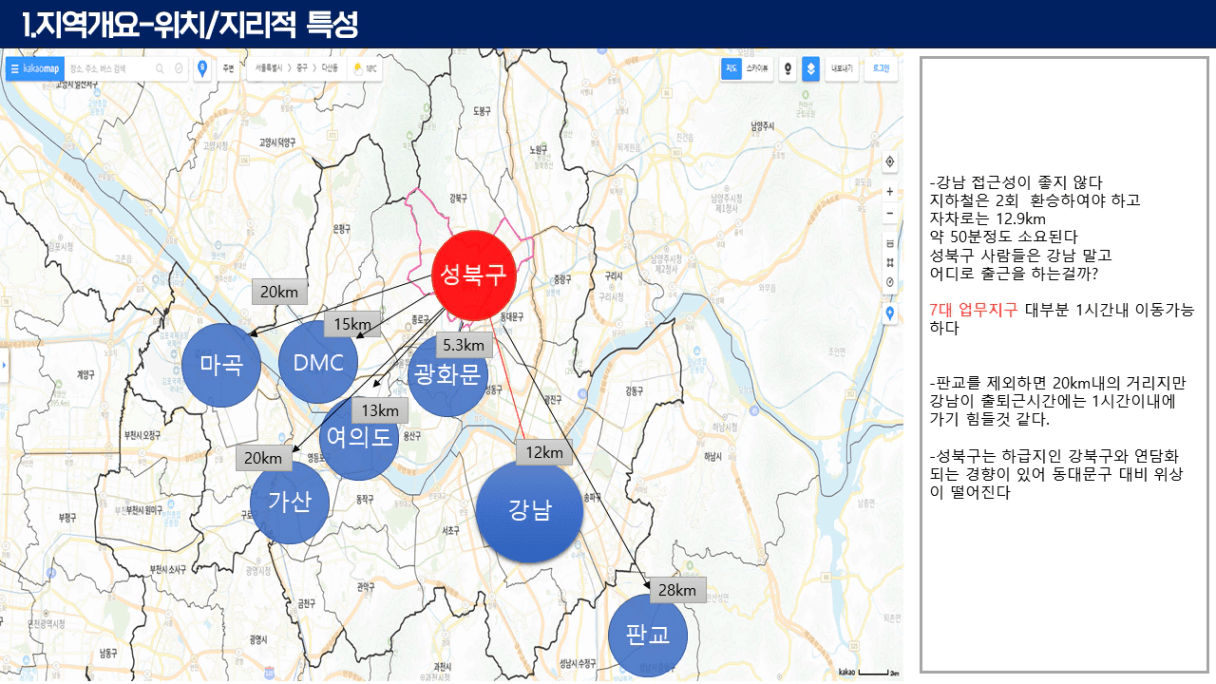
Task: Select 다산동 in the location breadcrumb
Action: 329,69
